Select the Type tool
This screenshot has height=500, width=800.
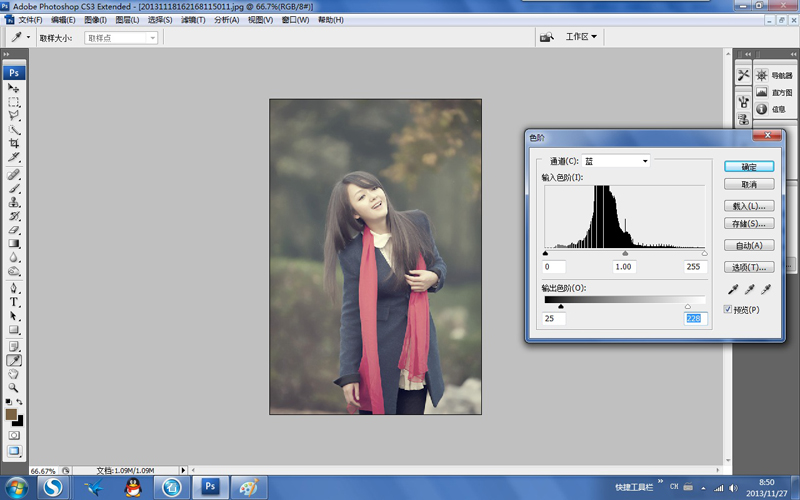(x=13, y=302)
